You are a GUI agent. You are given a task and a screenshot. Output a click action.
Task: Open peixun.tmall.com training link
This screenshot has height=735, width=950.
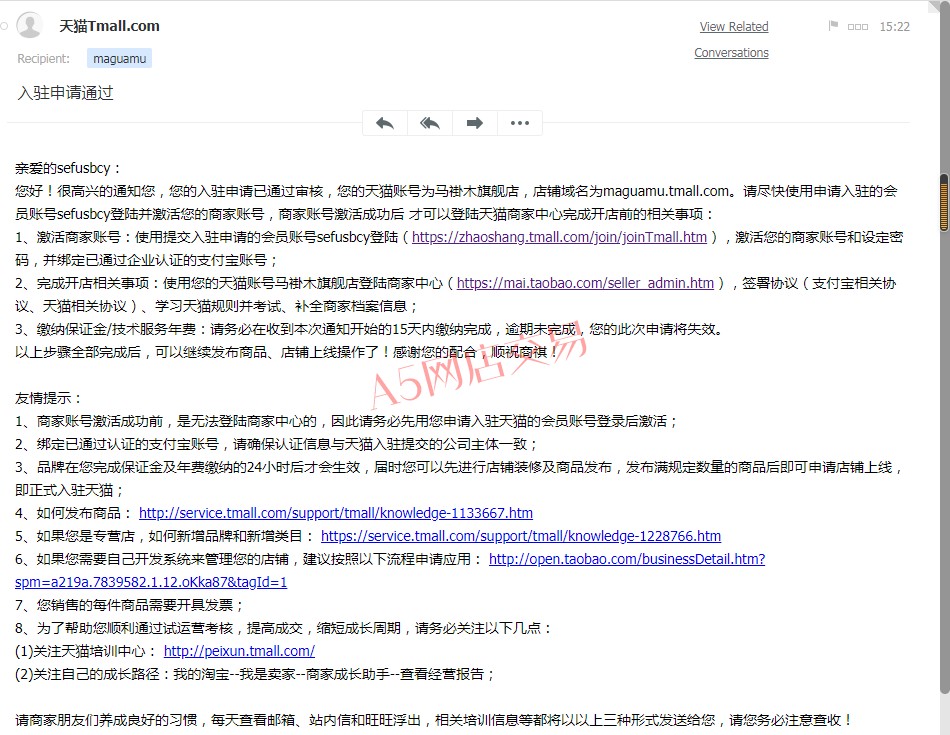[x=239, y=651]
